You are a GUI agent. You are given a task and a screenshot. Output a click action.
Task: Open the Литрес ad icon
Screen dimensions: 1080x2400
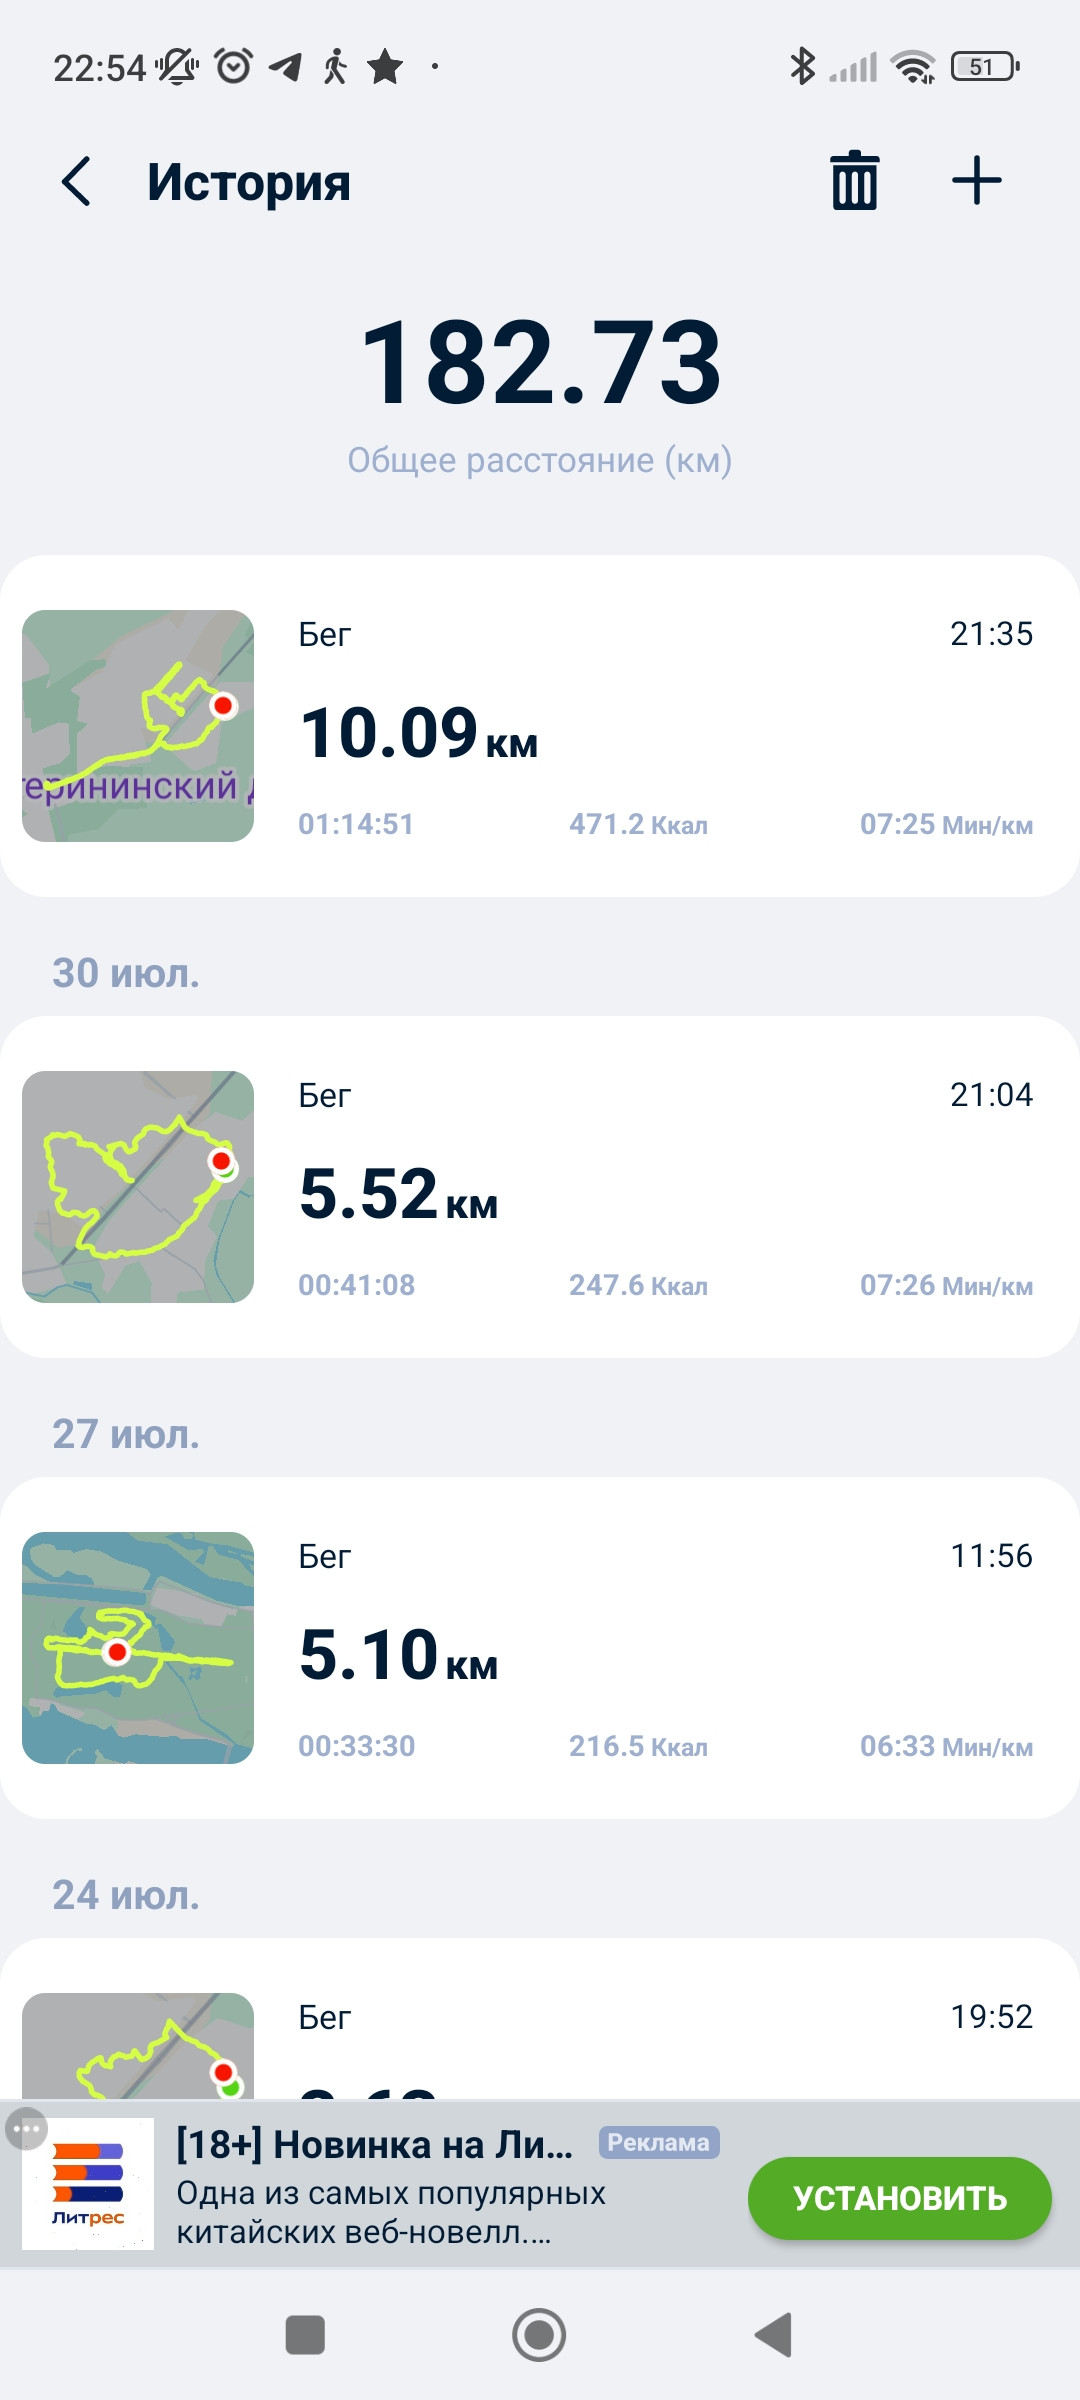coord(88,2184)
